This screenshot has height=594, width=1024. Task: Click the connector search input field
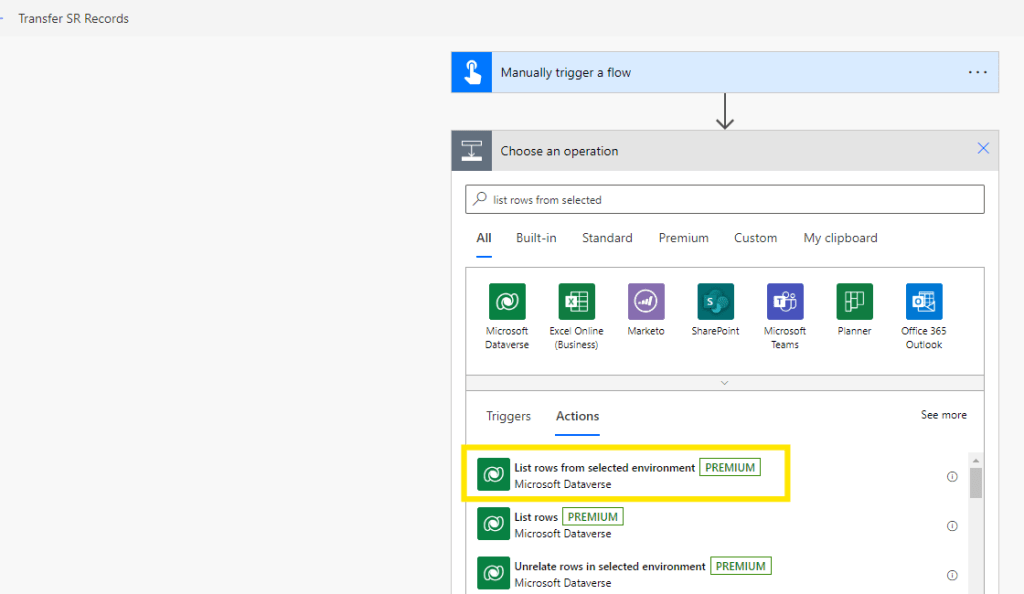click(x=725, y=200)
